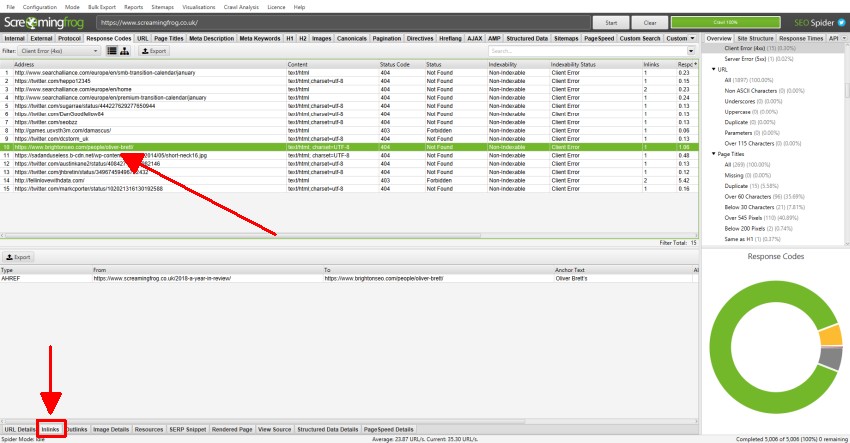
Task: Open the URL Details bottom tab
Action: (x=20, y=429)
